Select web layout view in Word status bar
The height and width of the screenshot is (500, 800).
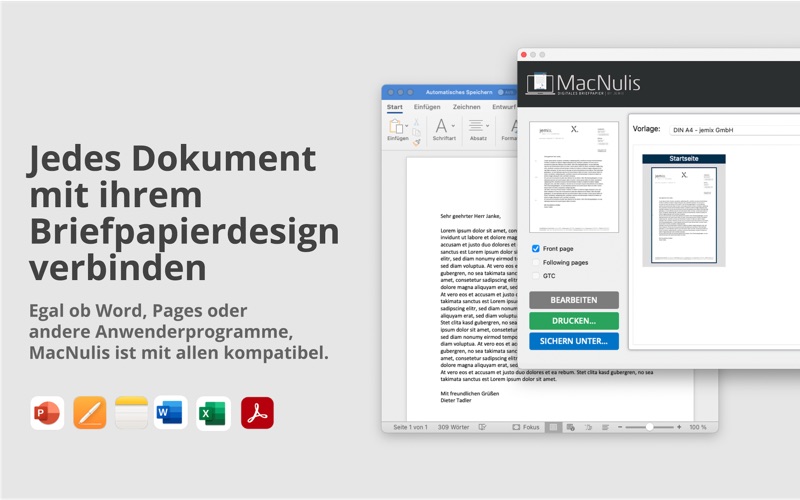coord(571,427)
